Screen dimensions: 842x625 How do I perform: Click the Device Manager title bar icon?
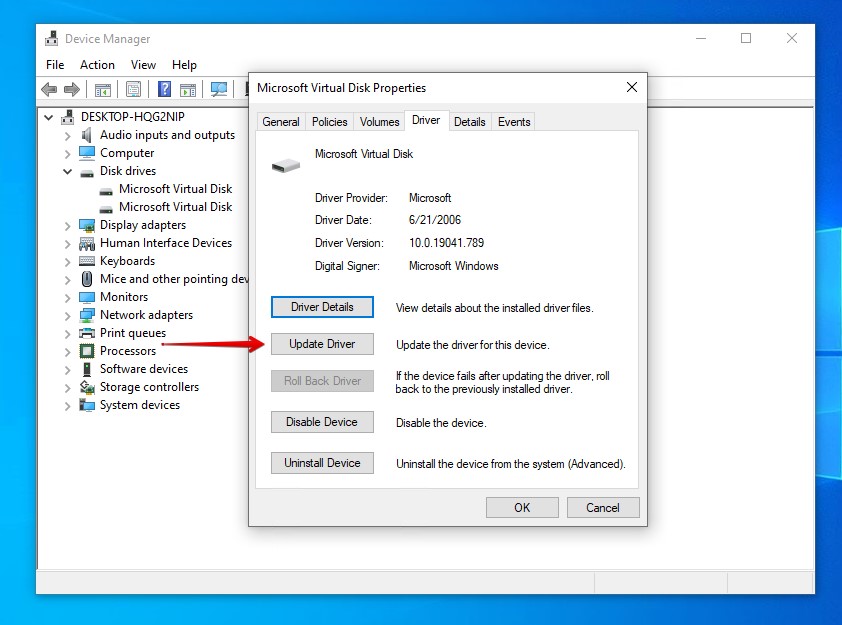pos(52,39)
